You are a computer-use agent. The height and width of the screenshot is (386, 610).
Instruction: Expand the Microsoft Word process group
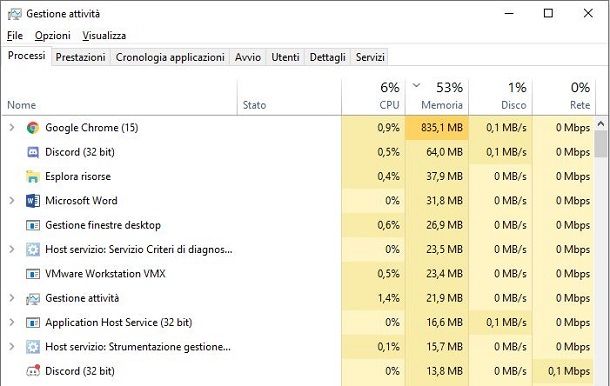(12, 201)
